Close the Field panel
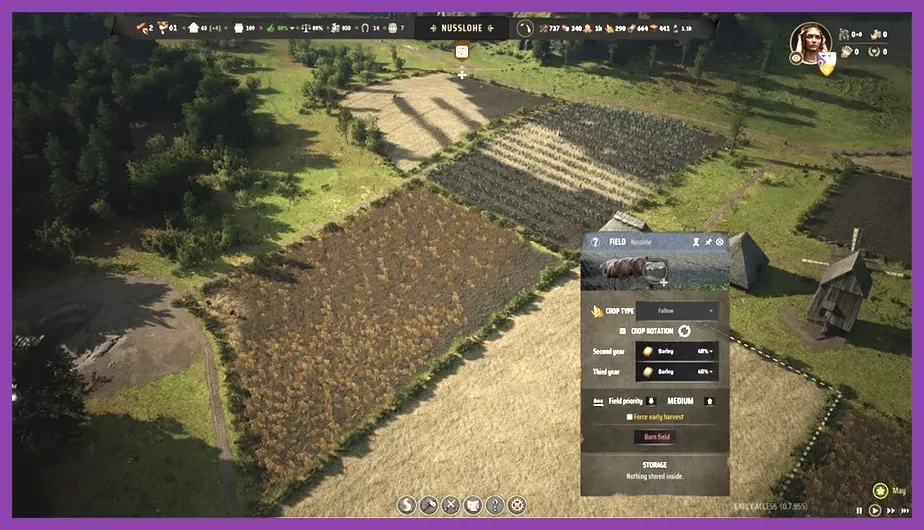 (x=720, y=242)
